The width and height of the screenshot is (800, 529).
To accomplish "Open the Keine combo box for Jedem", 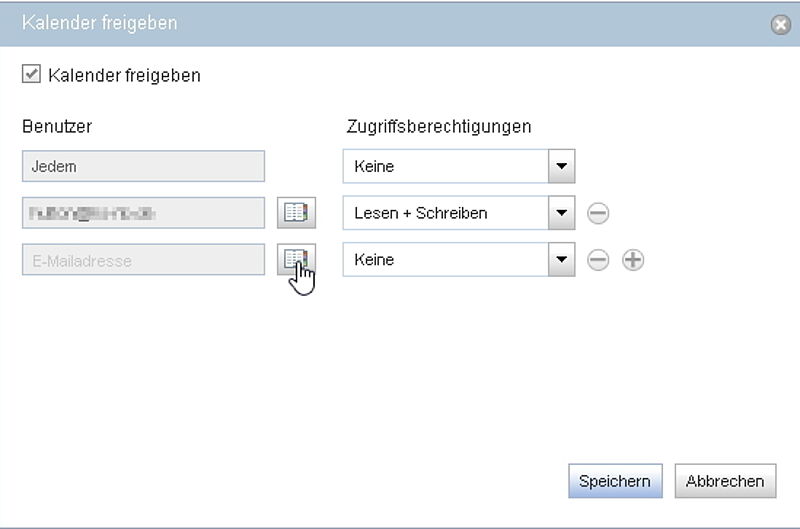I will point(459,166).
